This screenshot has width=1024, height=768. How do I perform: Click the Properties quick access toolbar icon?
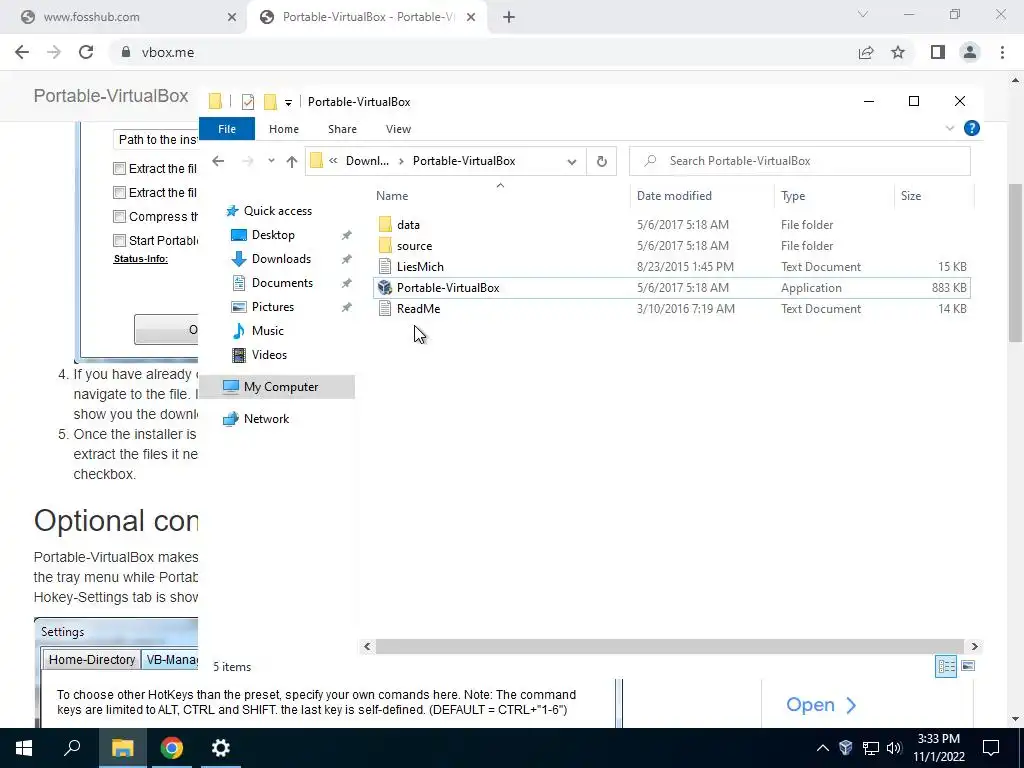(x=248, y=102)
